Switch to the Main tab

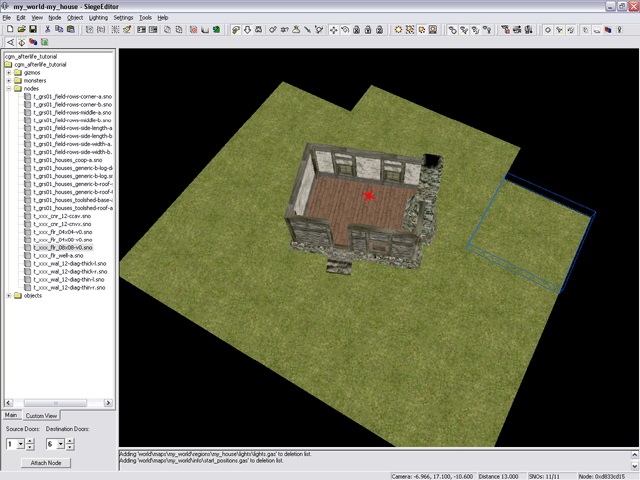click(x=11, y=415)
